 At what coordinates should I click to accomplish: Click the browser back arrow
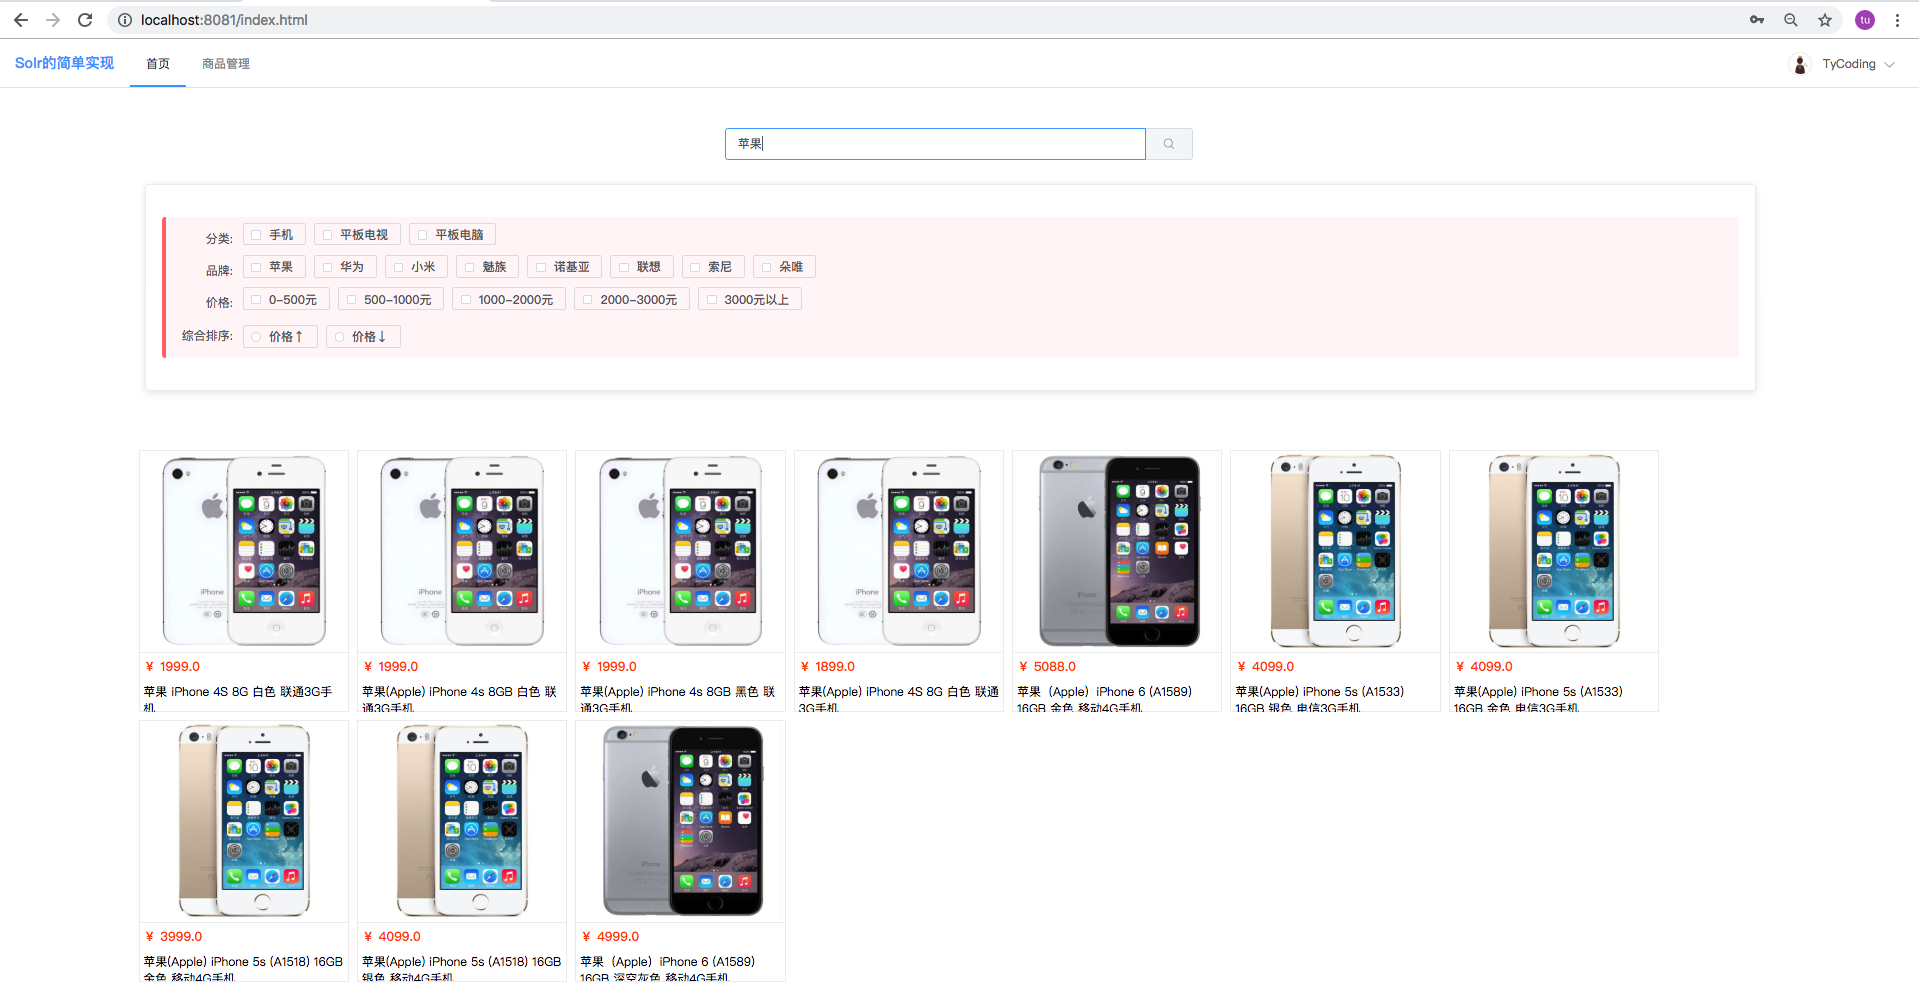tap(20, 20)
